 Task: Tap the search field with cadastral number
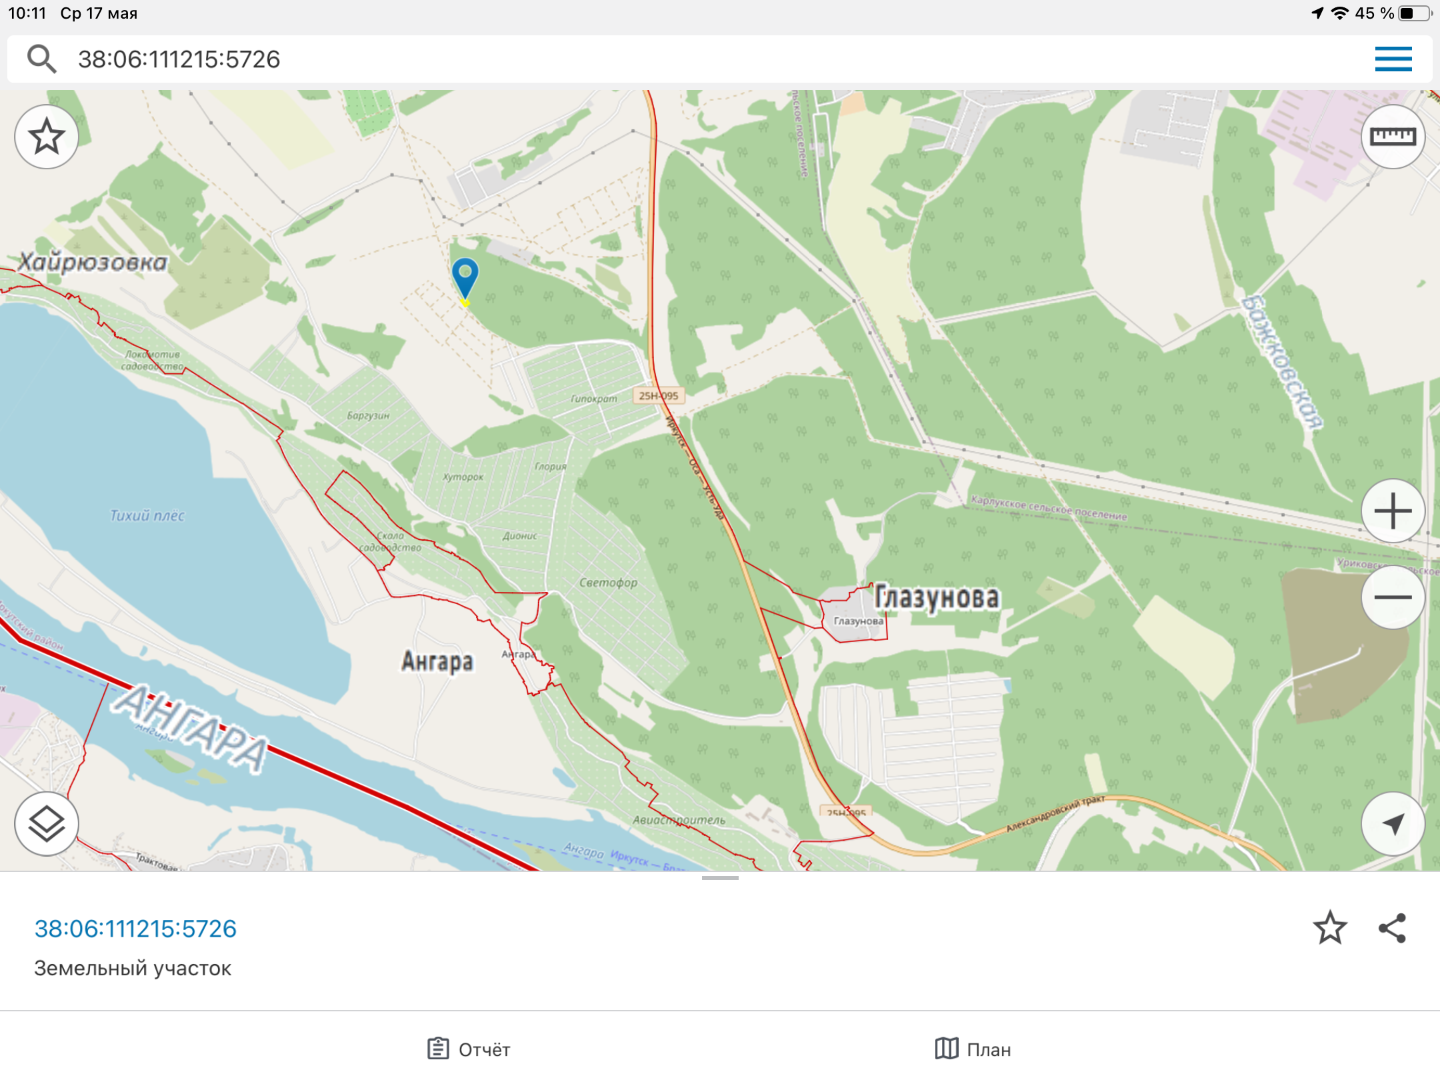tap(600, 59)
